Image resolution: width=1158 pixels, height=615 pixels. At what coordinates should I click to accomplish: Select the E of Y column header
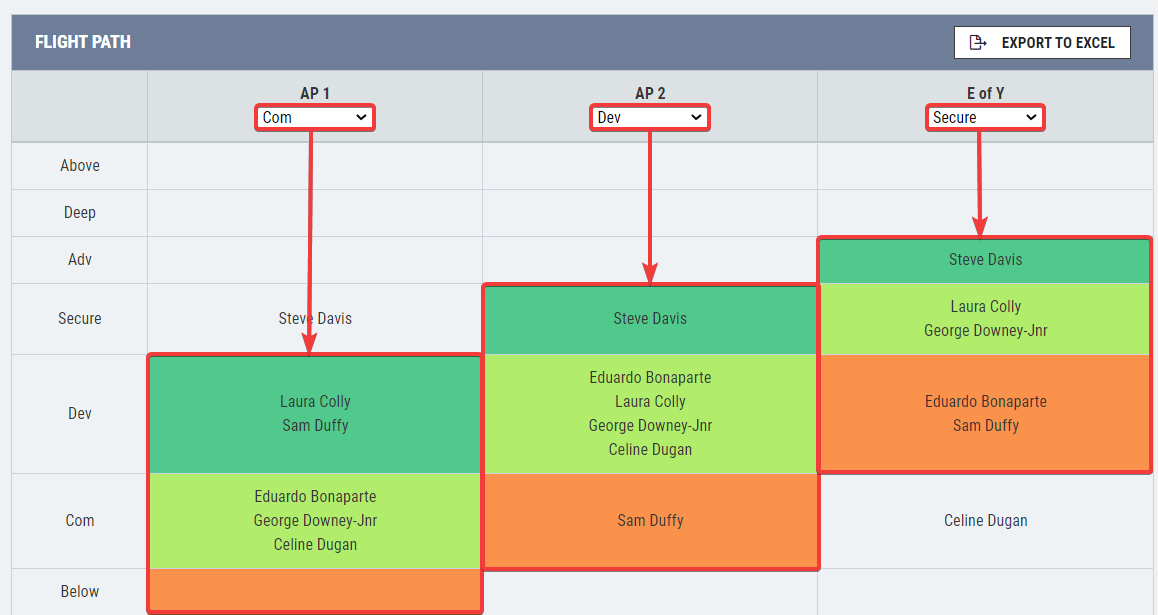point(985,93)
